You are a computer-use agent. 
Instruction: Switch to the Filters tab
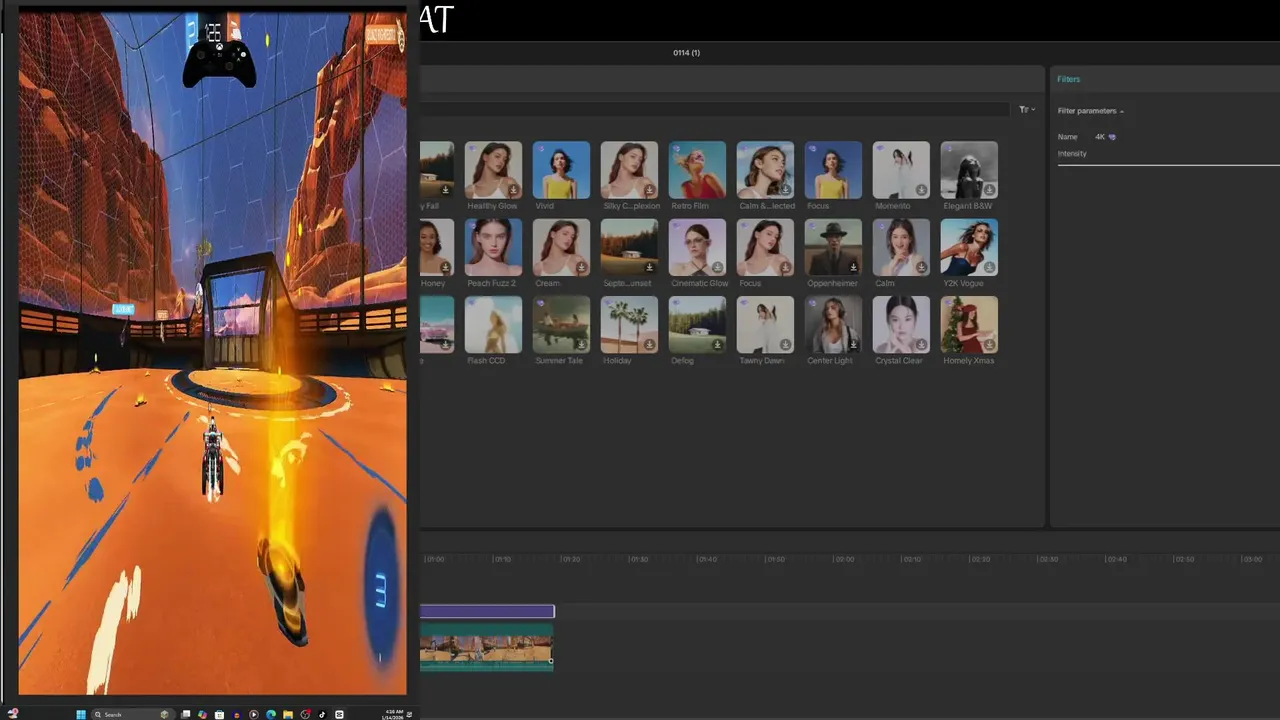1069,79
